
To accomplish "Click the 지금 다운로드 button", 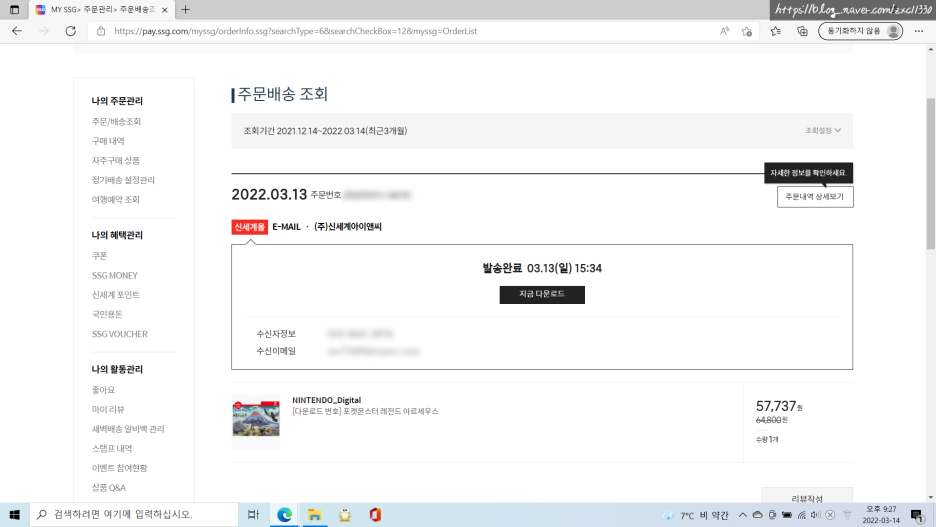I will tap(542, 294).
